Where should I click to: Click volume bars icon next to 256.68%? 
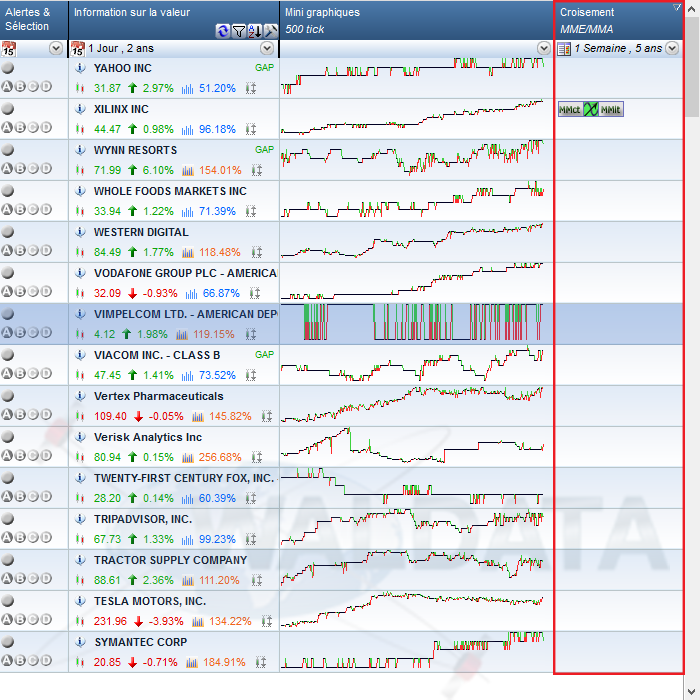188,458
